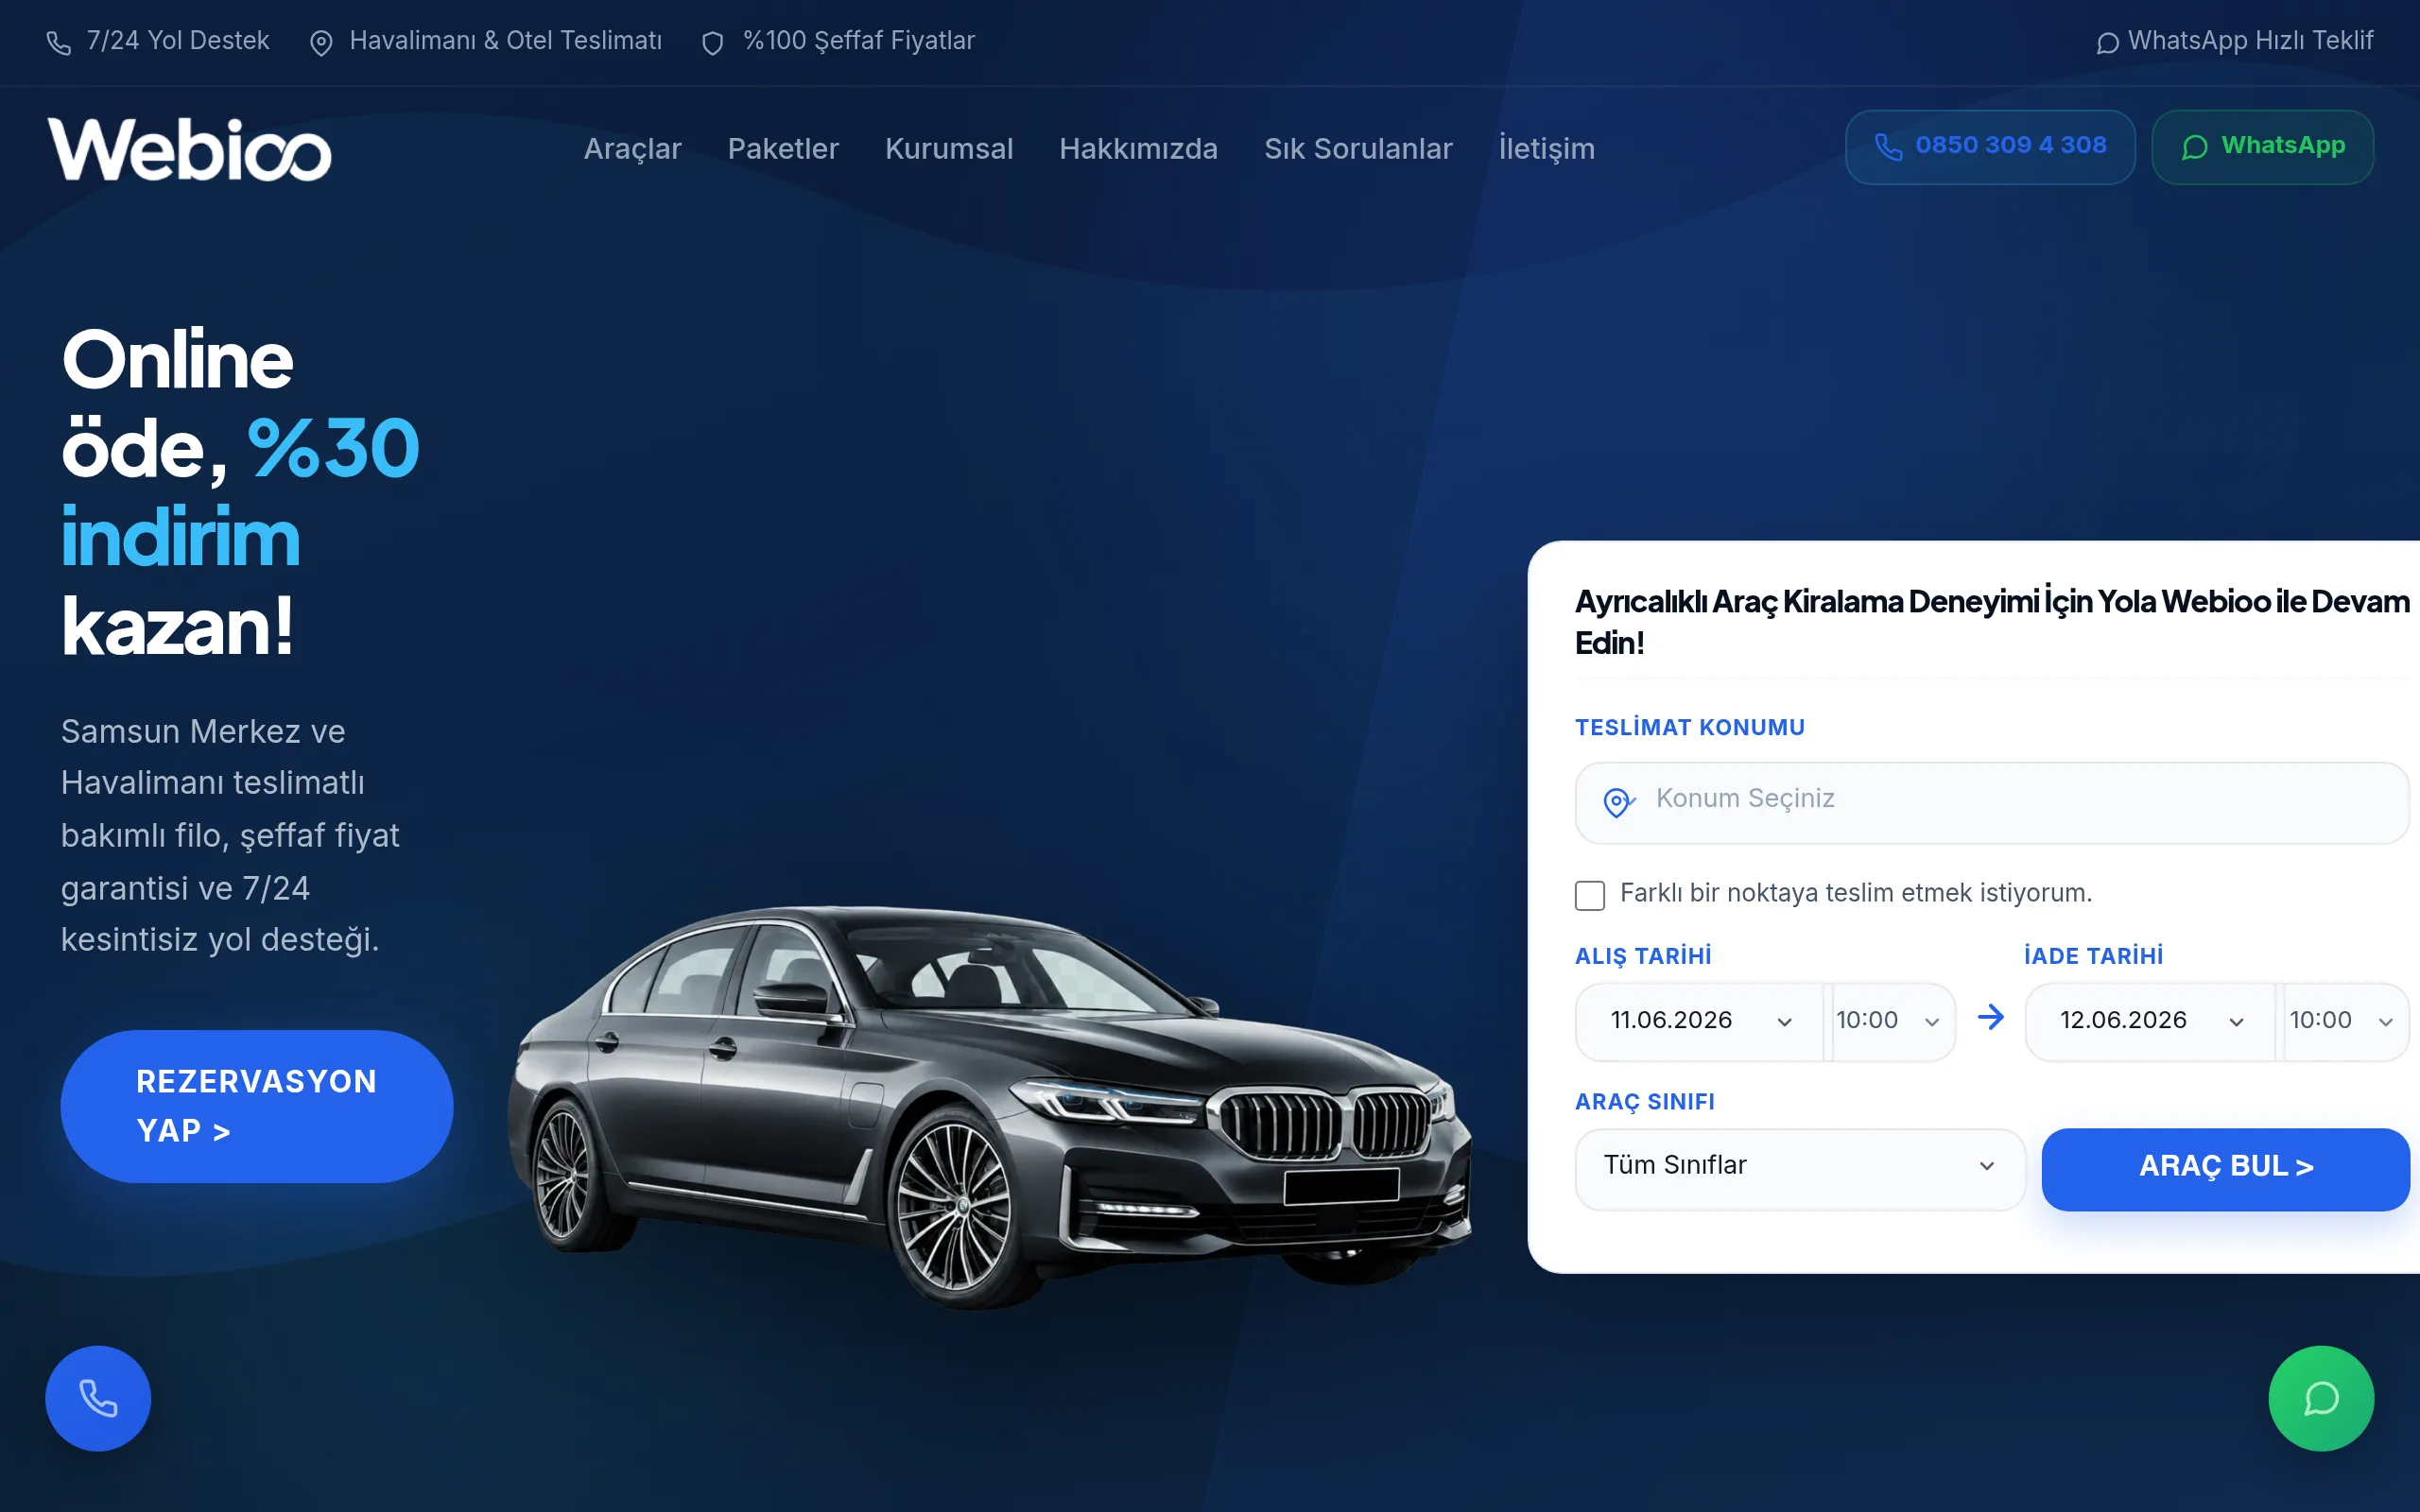This screenshot has height=1512, width=2420.
Task: Click the chat icon in the header WhatsApp button
Action: (2194, 147)
